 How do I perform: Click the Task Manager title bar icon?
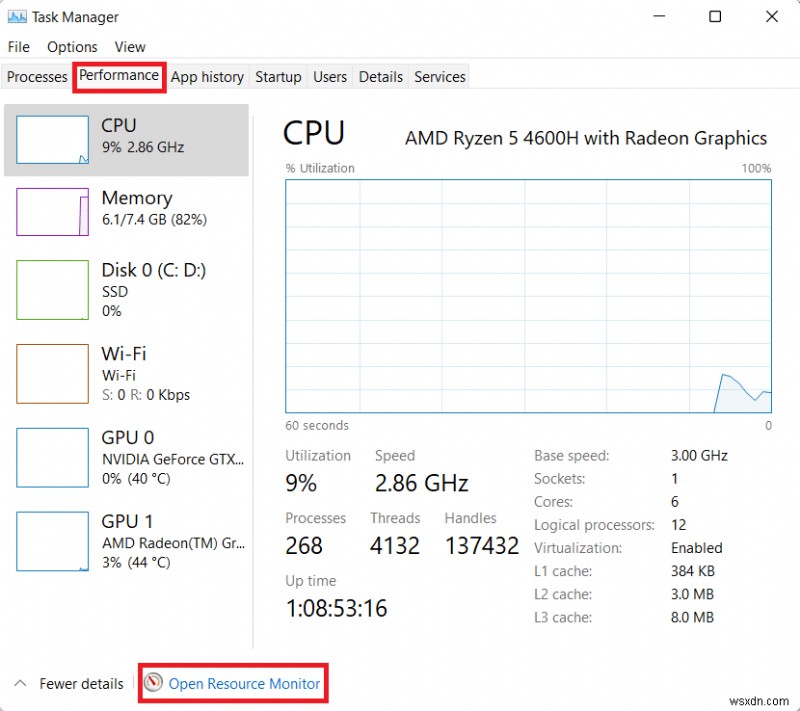coord(16,16)
